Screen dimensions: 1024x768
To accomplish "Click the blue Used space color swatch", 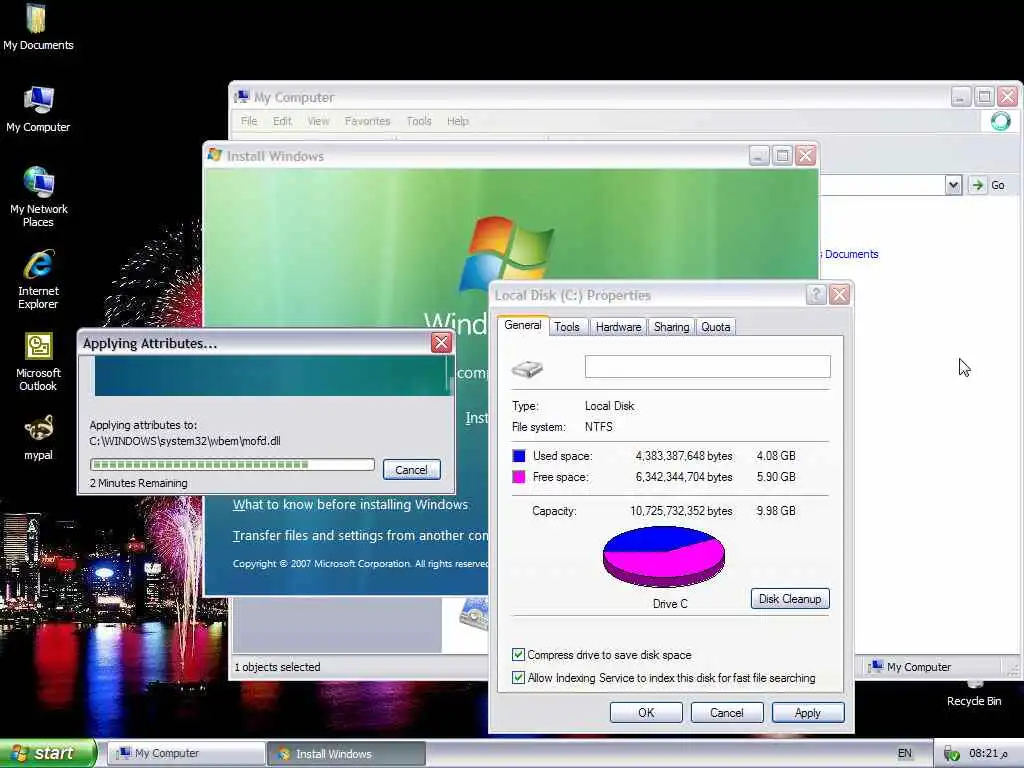I will point(519,456).
